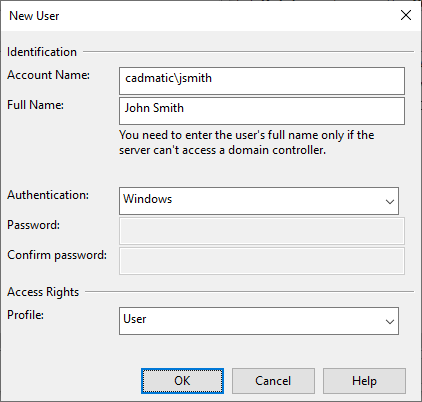Click the domain controller hint text
Image resolution: width=422 pixels, height=402 pixels.
[x=247, y=143]
